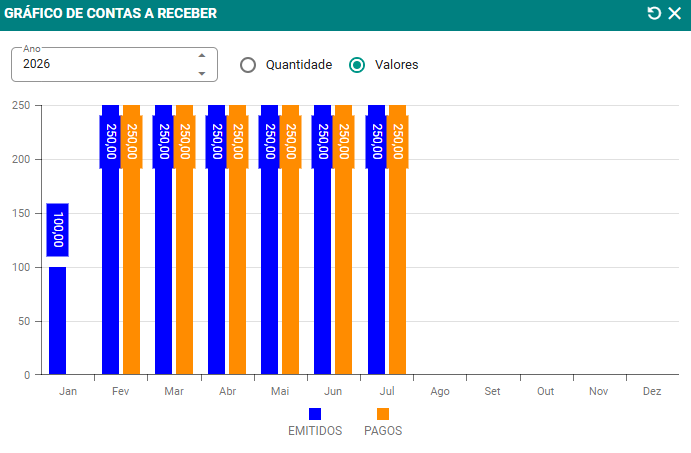Viewport: 691px width, 453px height.
Task: Click the orange pagos bar for Abr
Action: (x=238, y=280)
